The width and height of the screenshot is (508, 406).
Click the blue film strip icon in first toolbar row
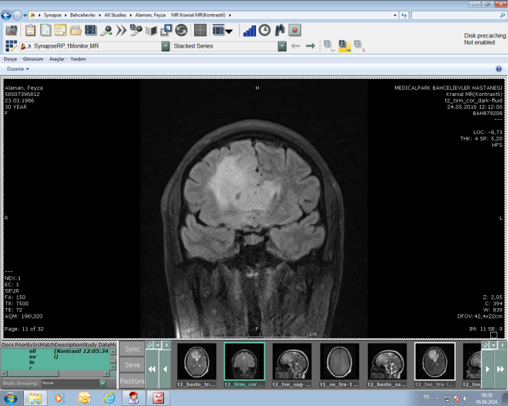(91, 30)
